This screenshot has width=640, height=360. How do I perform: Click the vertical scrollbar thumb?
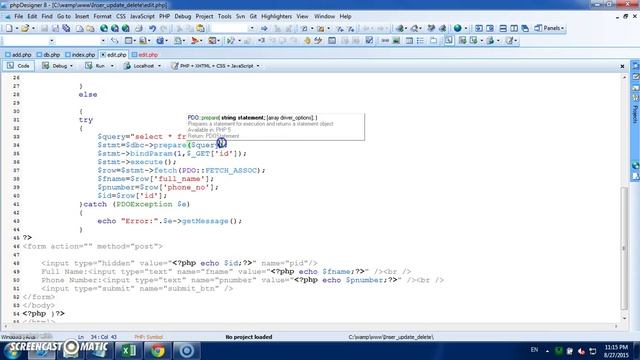pyautogui.click(x=624, y=247)
